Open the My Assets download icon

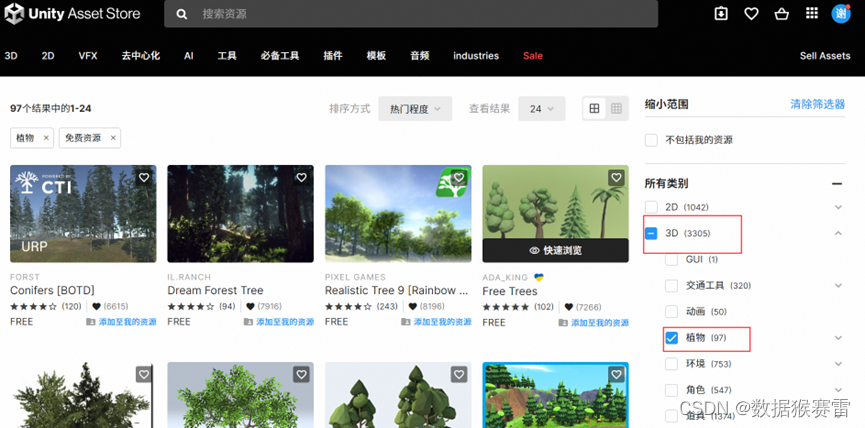tap(721, 14)
